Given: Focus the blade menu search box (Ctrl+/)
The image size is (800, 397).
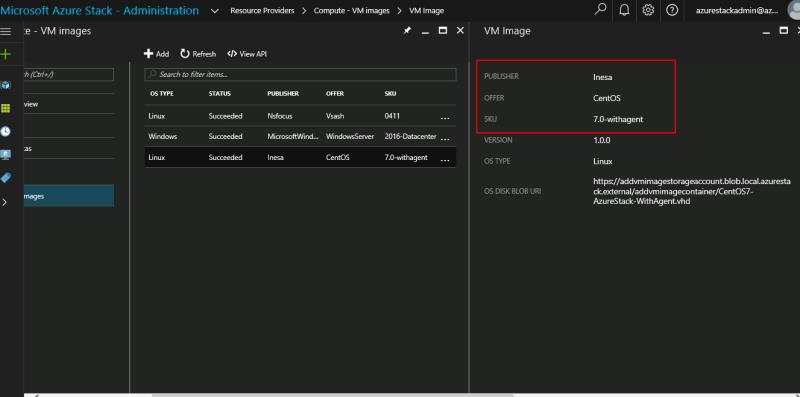Looking at the screenshot, I should point(68,75).
